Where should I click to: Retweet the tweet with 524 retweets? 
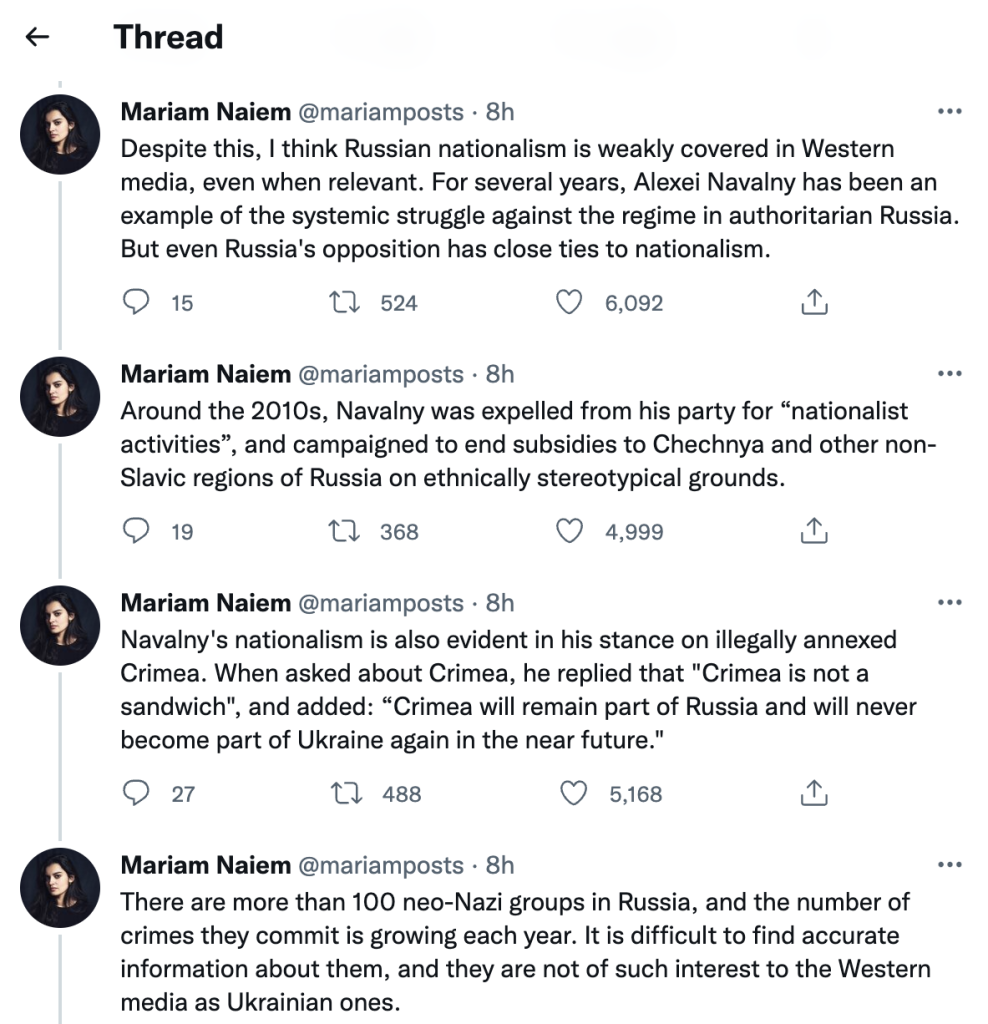tap(343, 302)
